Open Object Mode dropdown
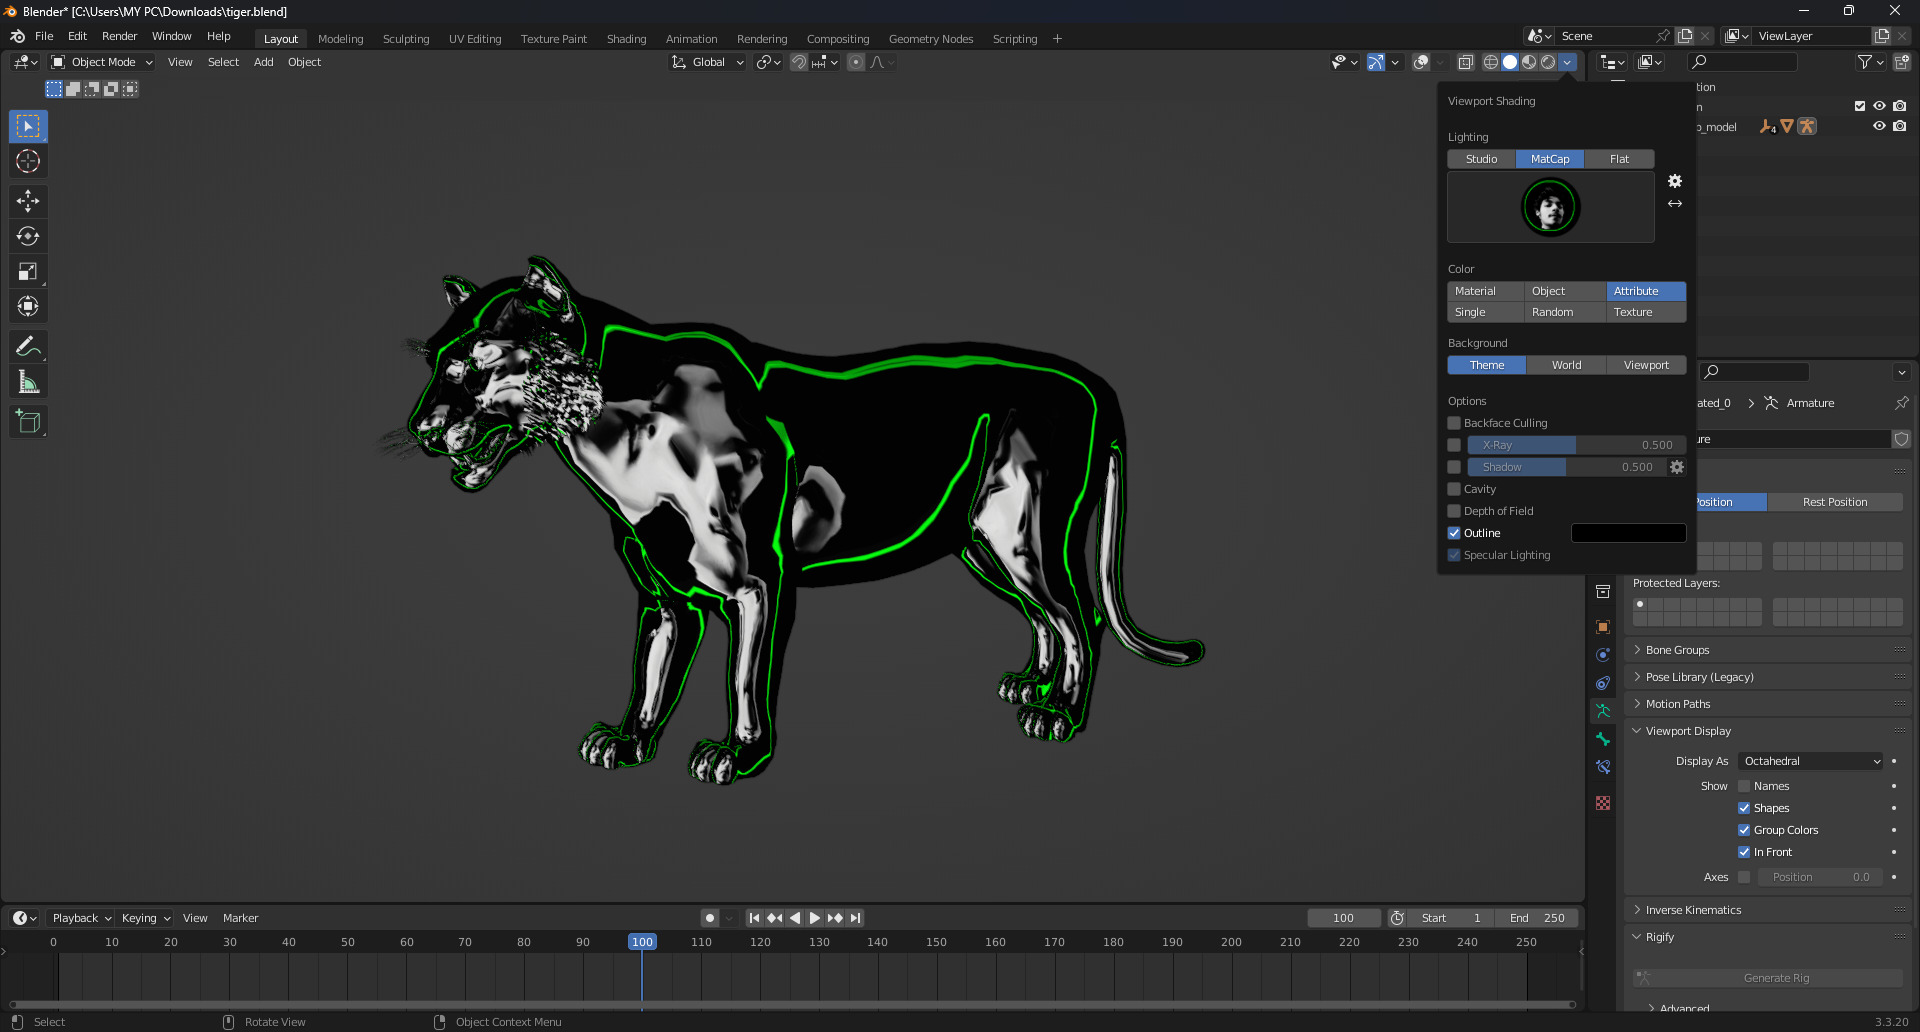This screenshot has width=1920, height=1032. [x=102, y=62]
